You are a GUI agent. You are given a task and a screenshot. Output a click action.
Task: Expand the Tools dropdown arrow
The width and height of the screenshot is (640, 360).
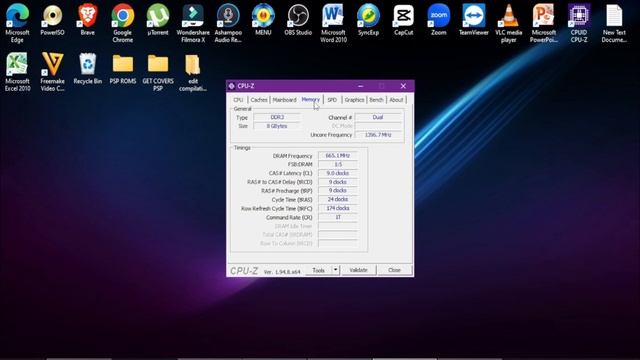[x=336, y=270]
